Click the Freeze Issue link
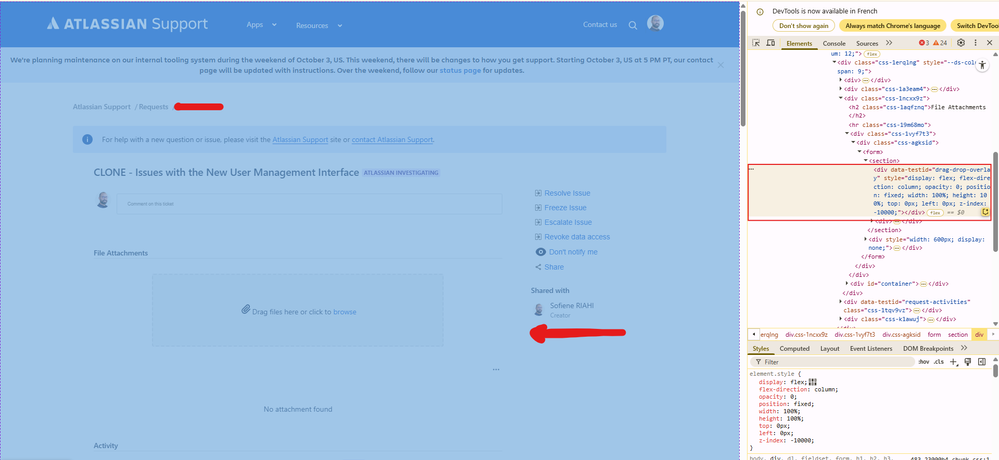The height and width of the screenshot is (460, 999). tap(565, 208)
